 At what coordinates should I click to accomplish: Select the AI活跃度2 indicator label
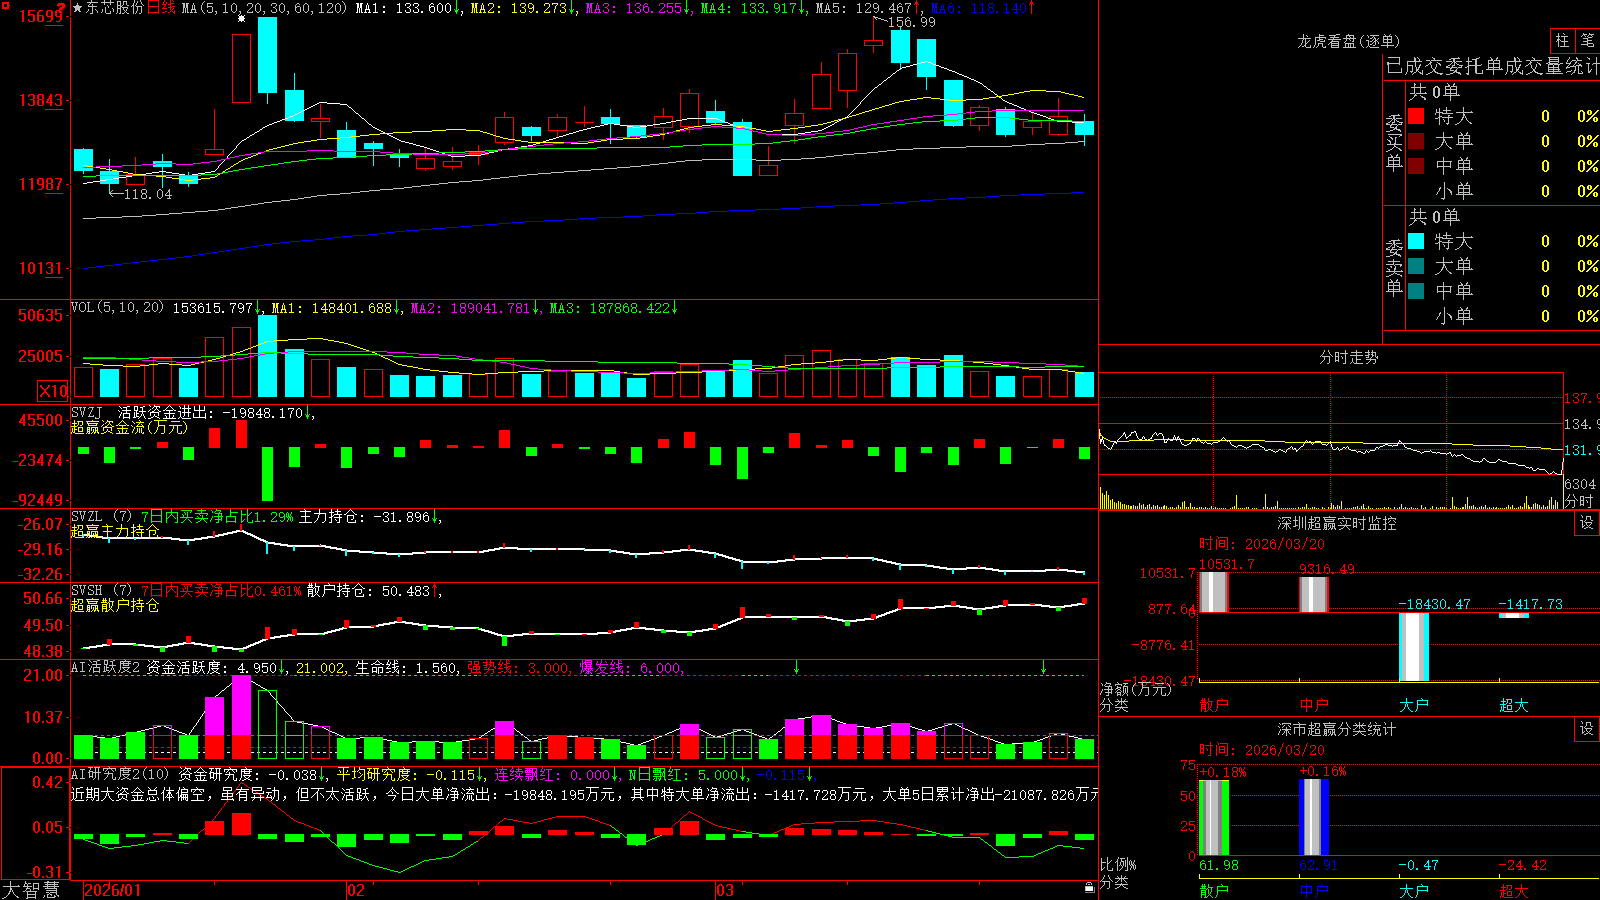click(105, 667)
